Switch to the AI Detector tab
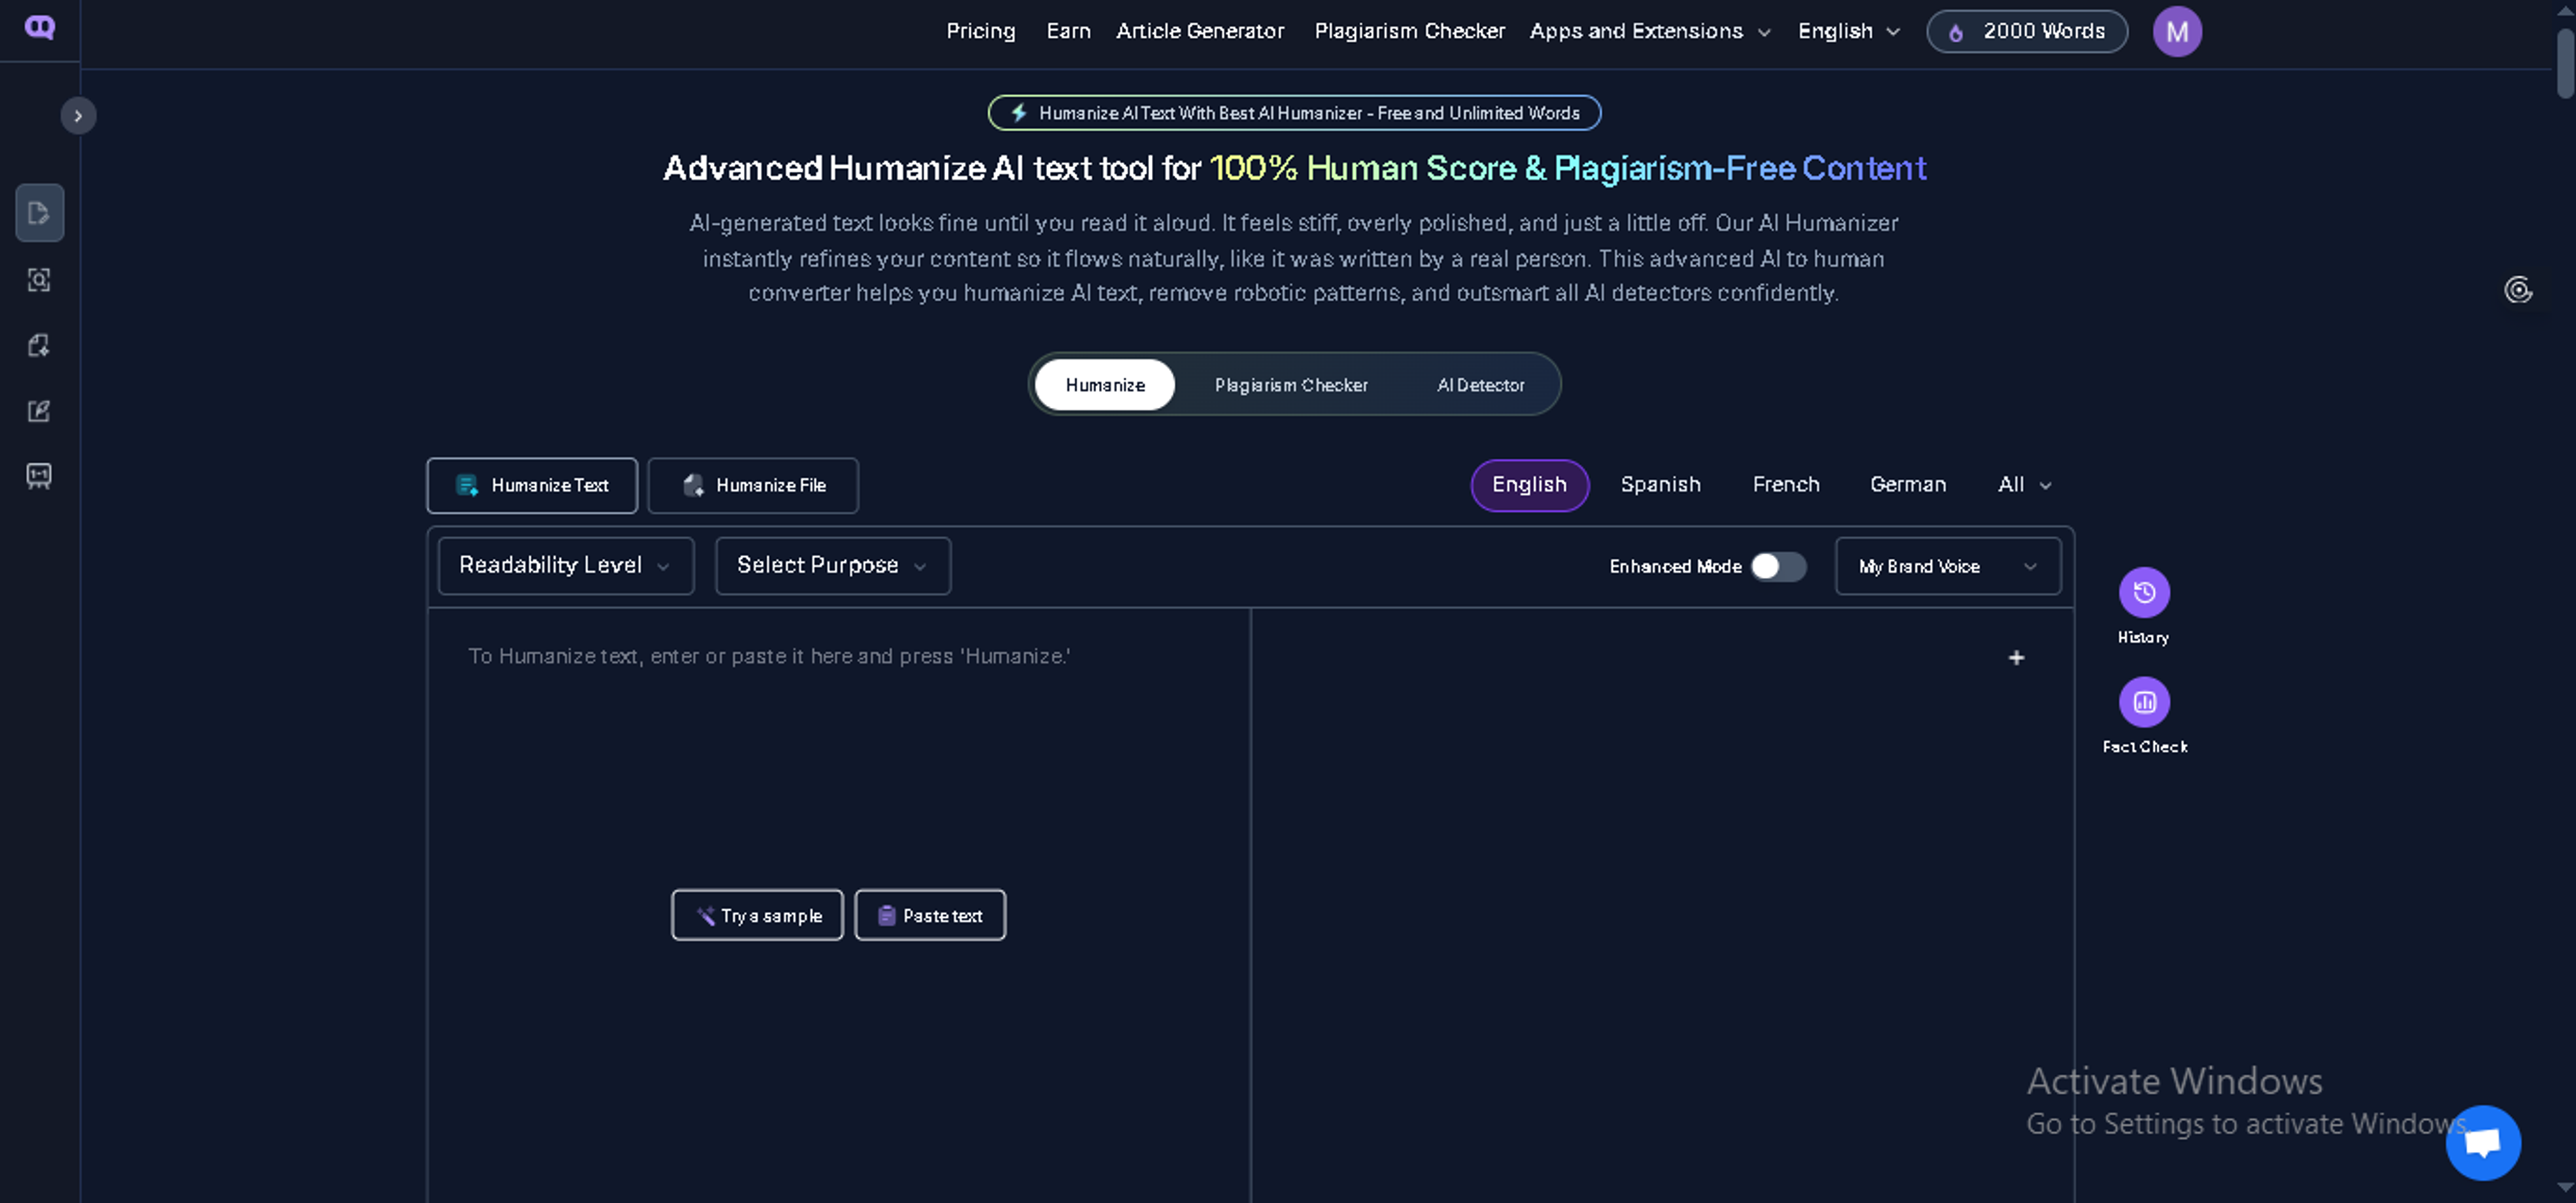This screenshot has width=2576, height=1203. [1480, 385]
